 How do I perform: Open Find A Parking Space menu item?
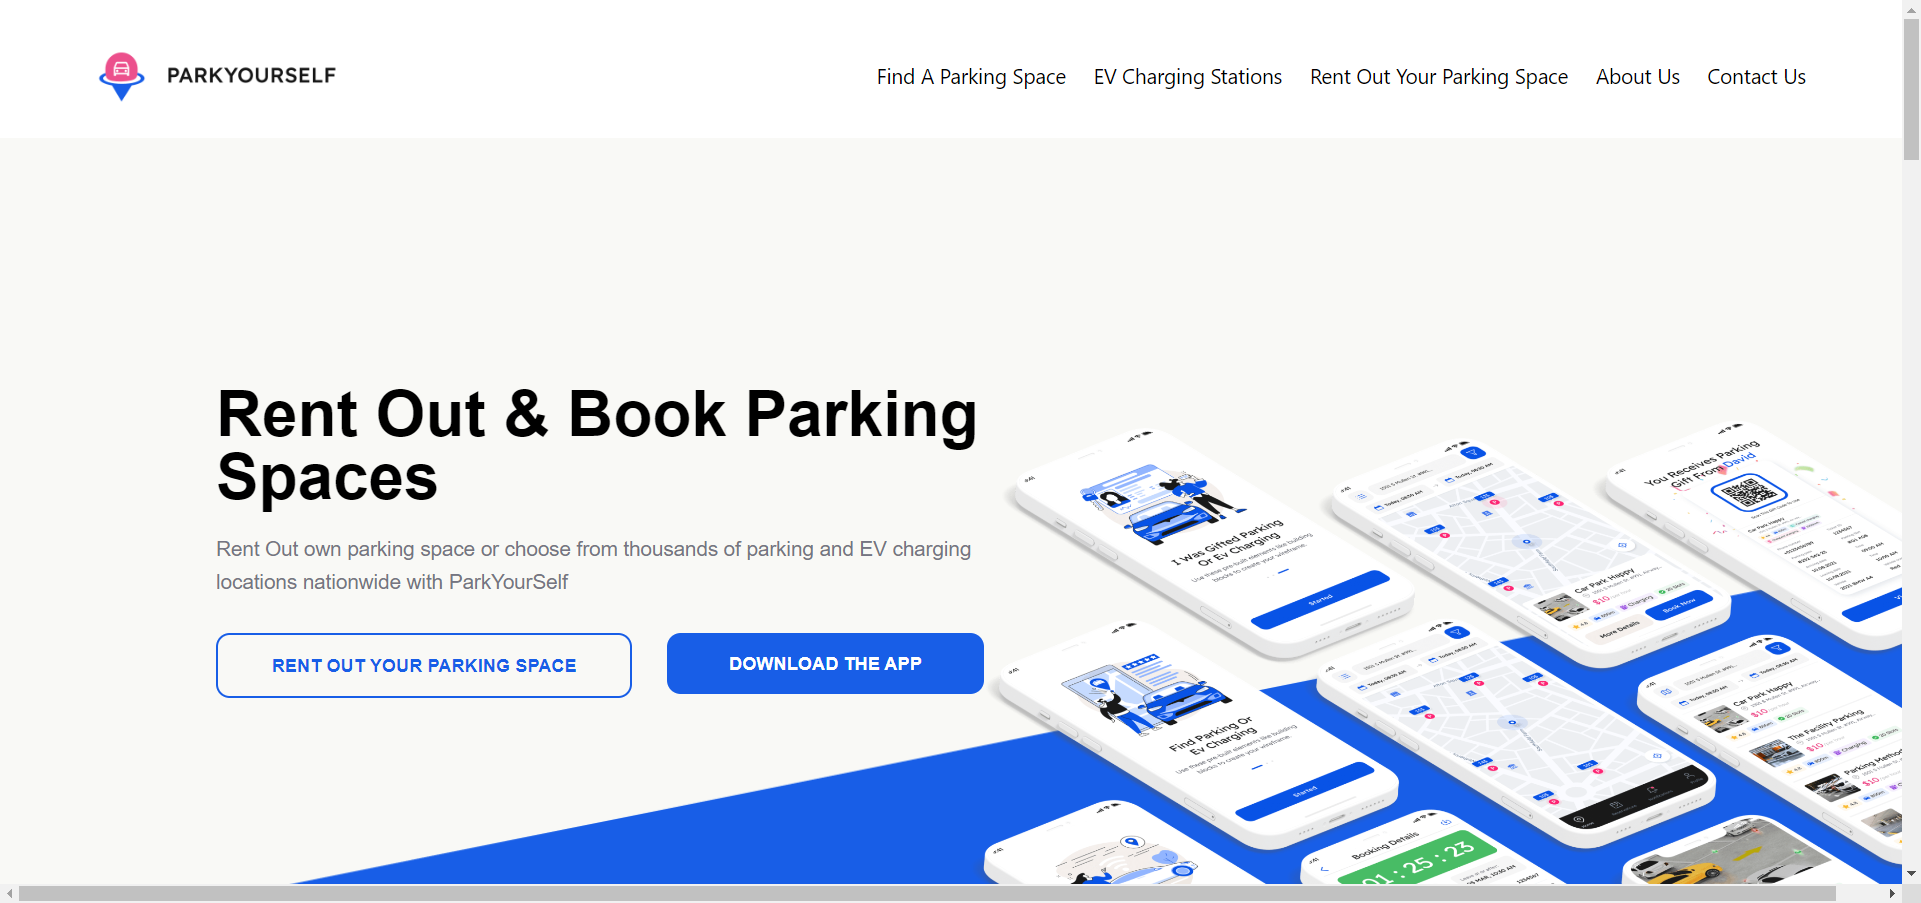click(x=971, y=77)
